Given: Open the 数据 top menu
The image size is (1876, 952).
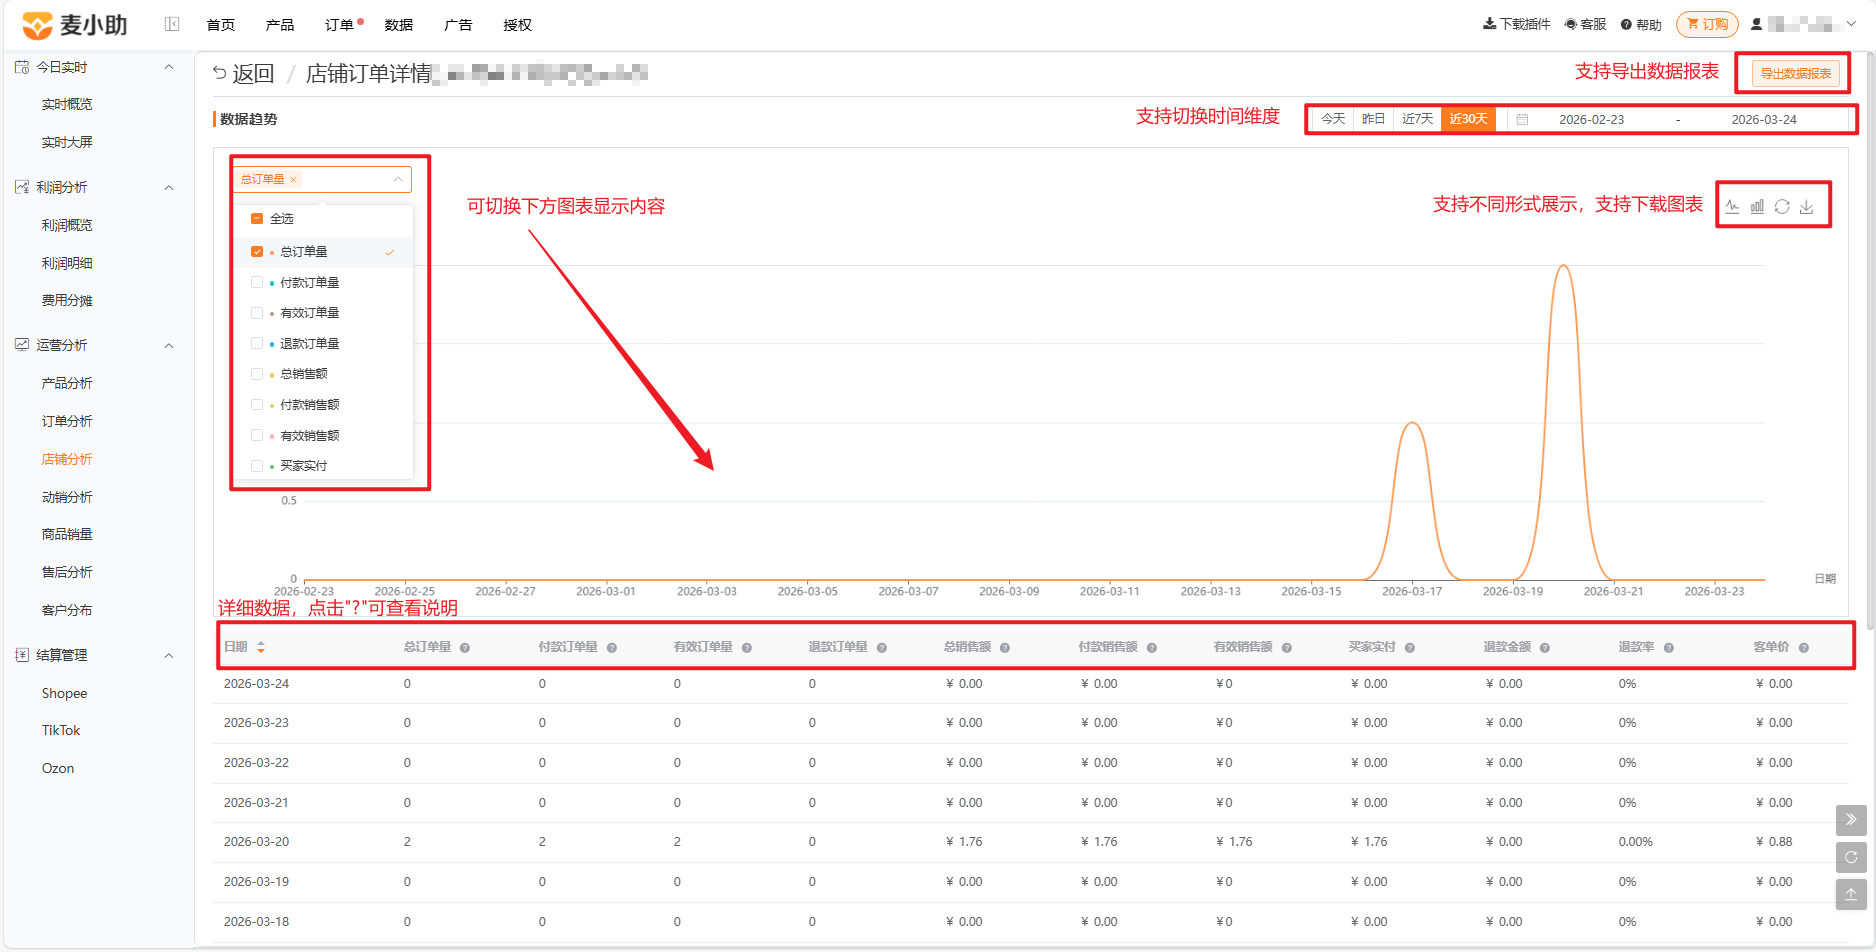Looking at the screenshot, I should point(399,25).
